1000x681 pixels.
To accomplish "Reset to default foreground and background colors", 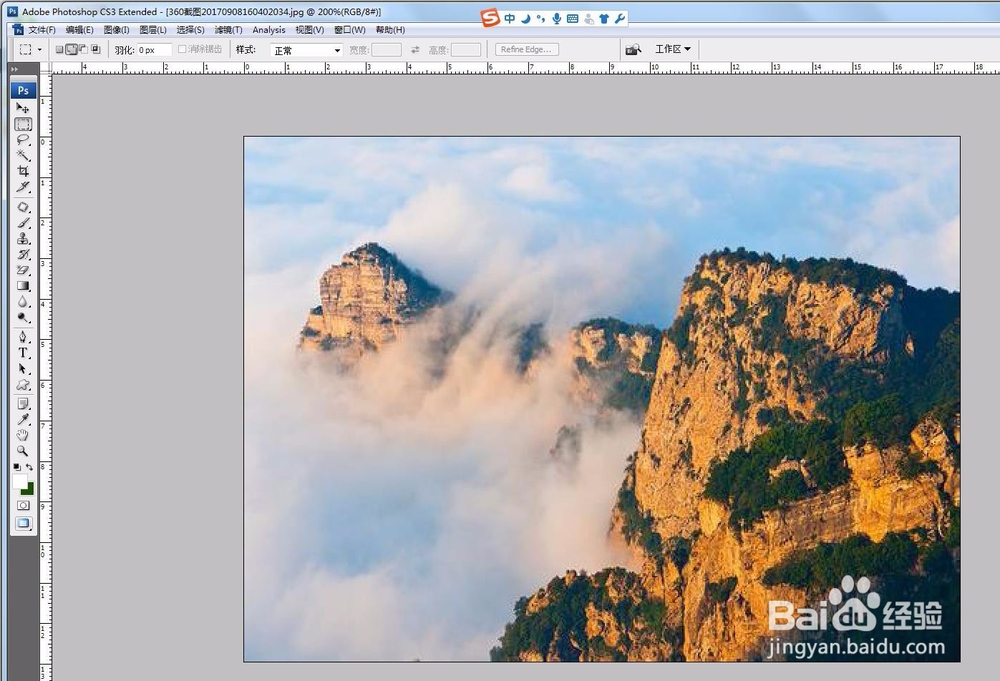I will pos(17,467).
